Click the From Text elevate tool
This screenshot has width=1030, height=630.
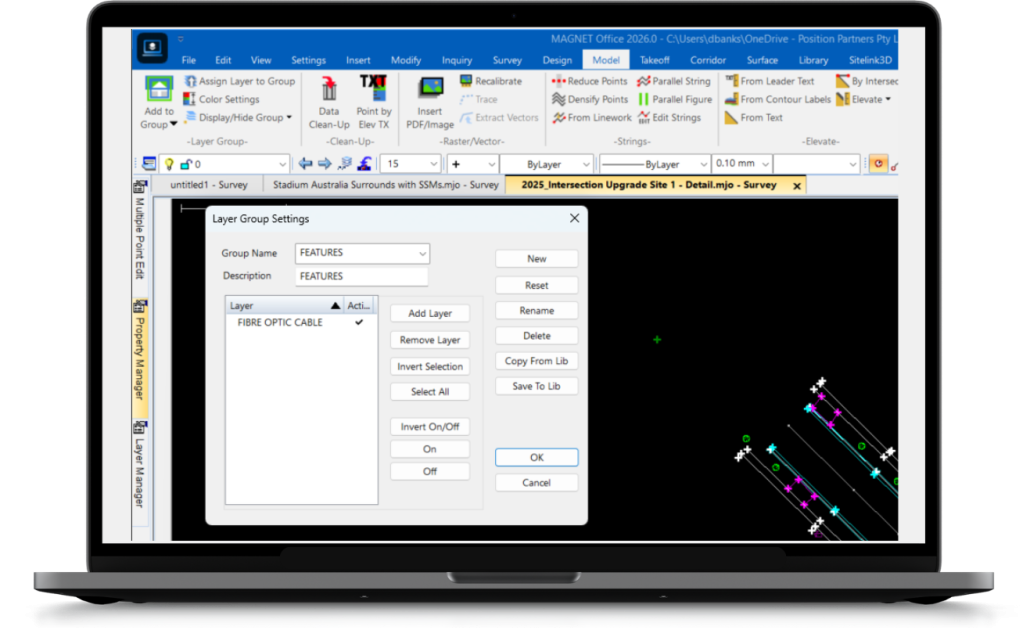click(754, 118)
